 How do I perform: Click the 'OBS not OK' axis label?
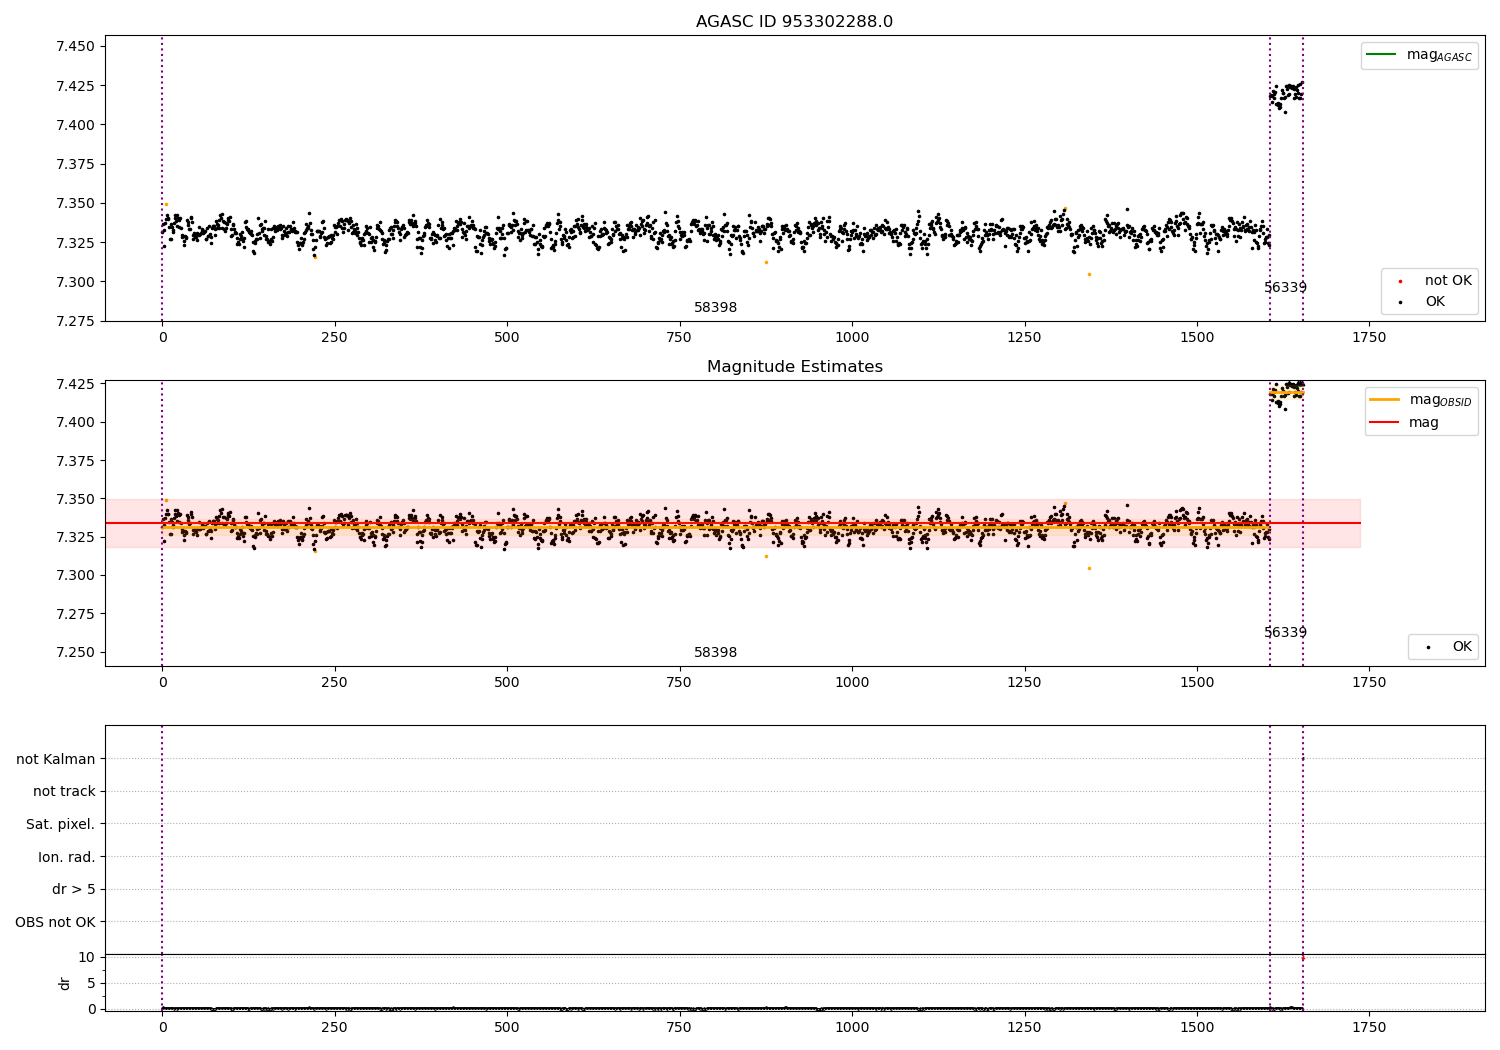pyautogui.click(x=55, y=923)
